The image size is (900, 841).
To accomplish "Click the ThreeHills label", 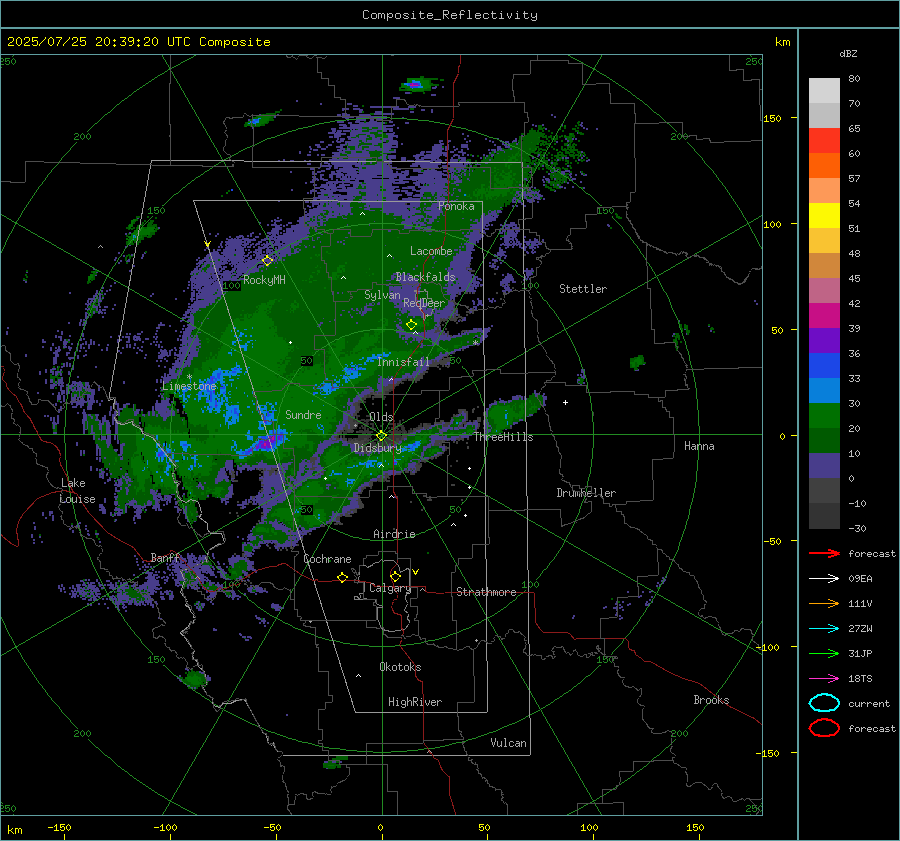I will pyautogui.click(x=503, y=437).
